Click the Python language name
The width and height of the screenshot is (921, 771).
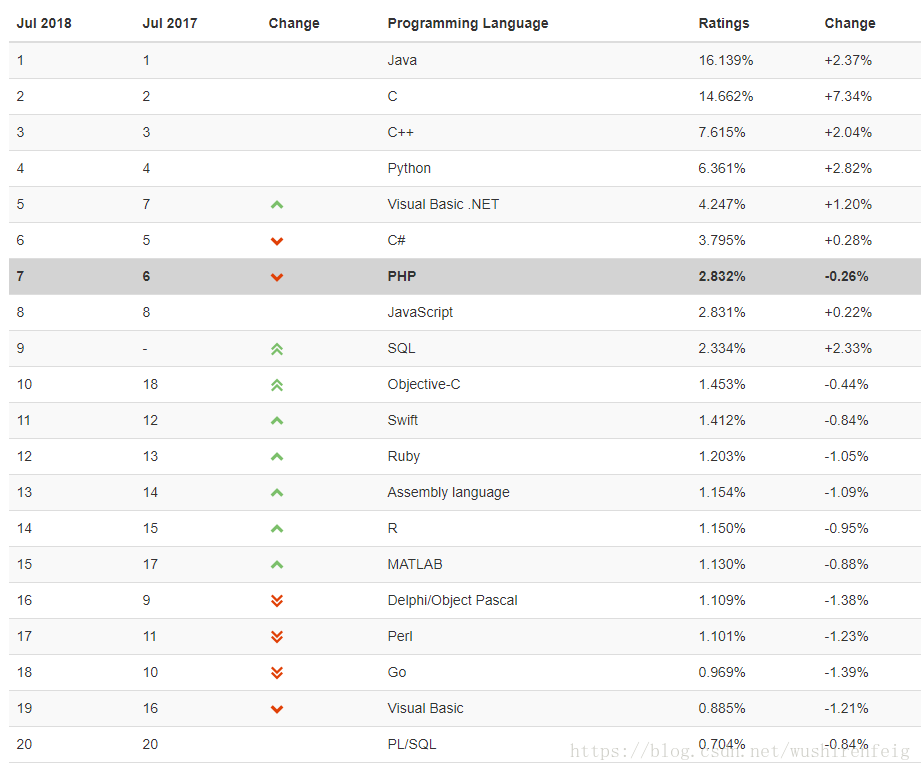(x=409, y=168)
